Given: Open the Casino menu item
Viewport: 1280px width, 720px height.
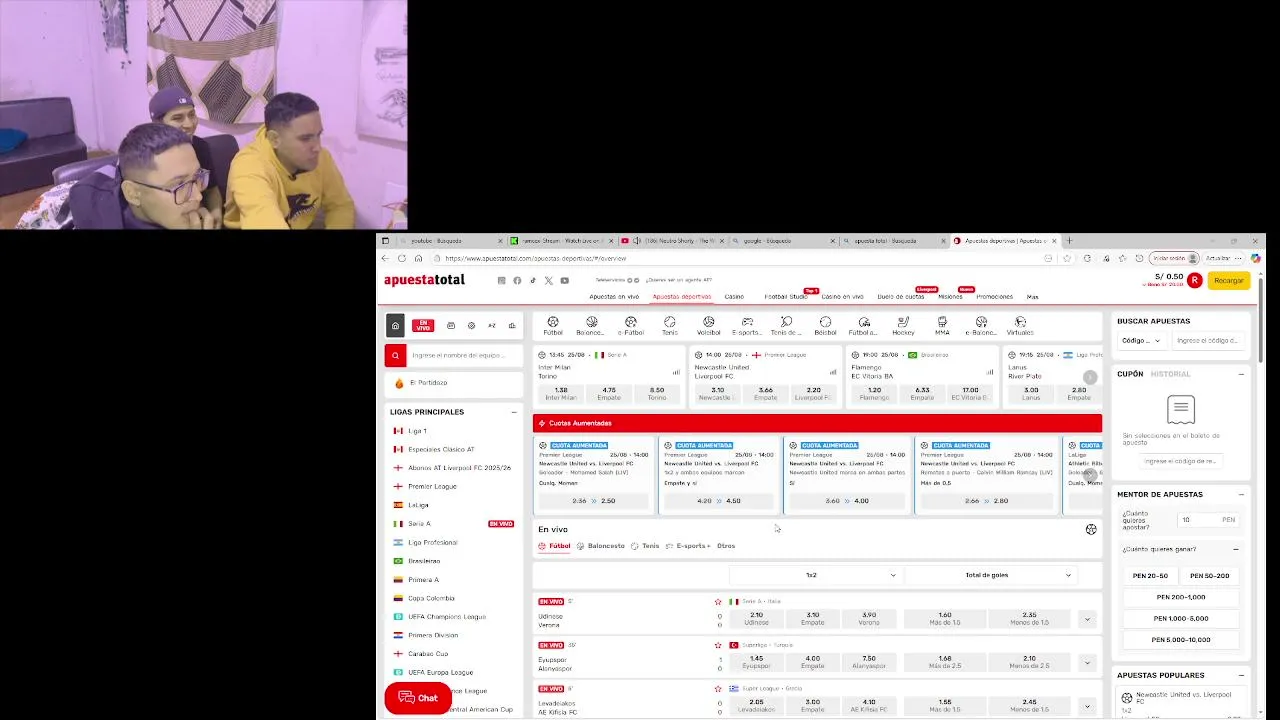Looking at the screenshot, I should [x=734, y=297].
